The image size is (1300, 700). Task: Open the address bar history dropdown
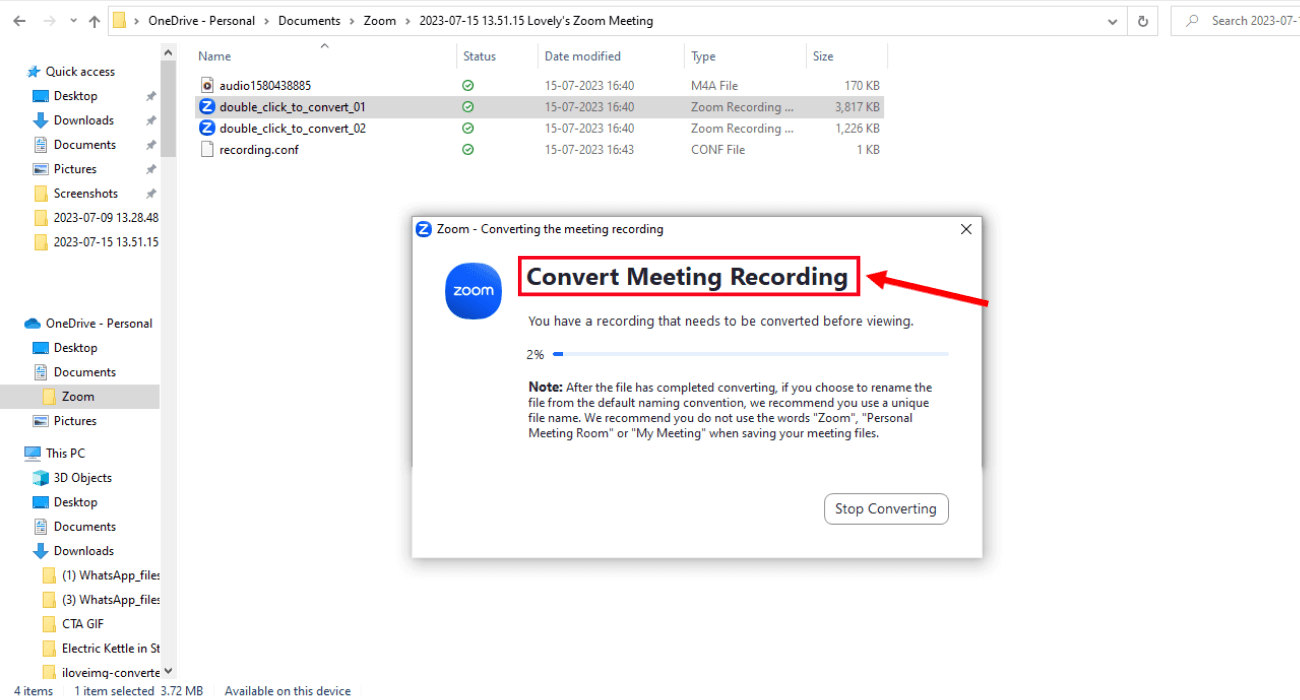pyautogui.click(x=1114, y=21)
